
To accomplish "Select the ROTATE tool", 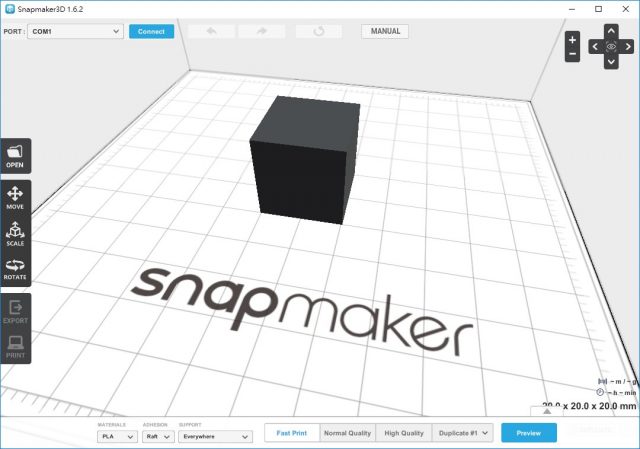I will click(15, 269).
